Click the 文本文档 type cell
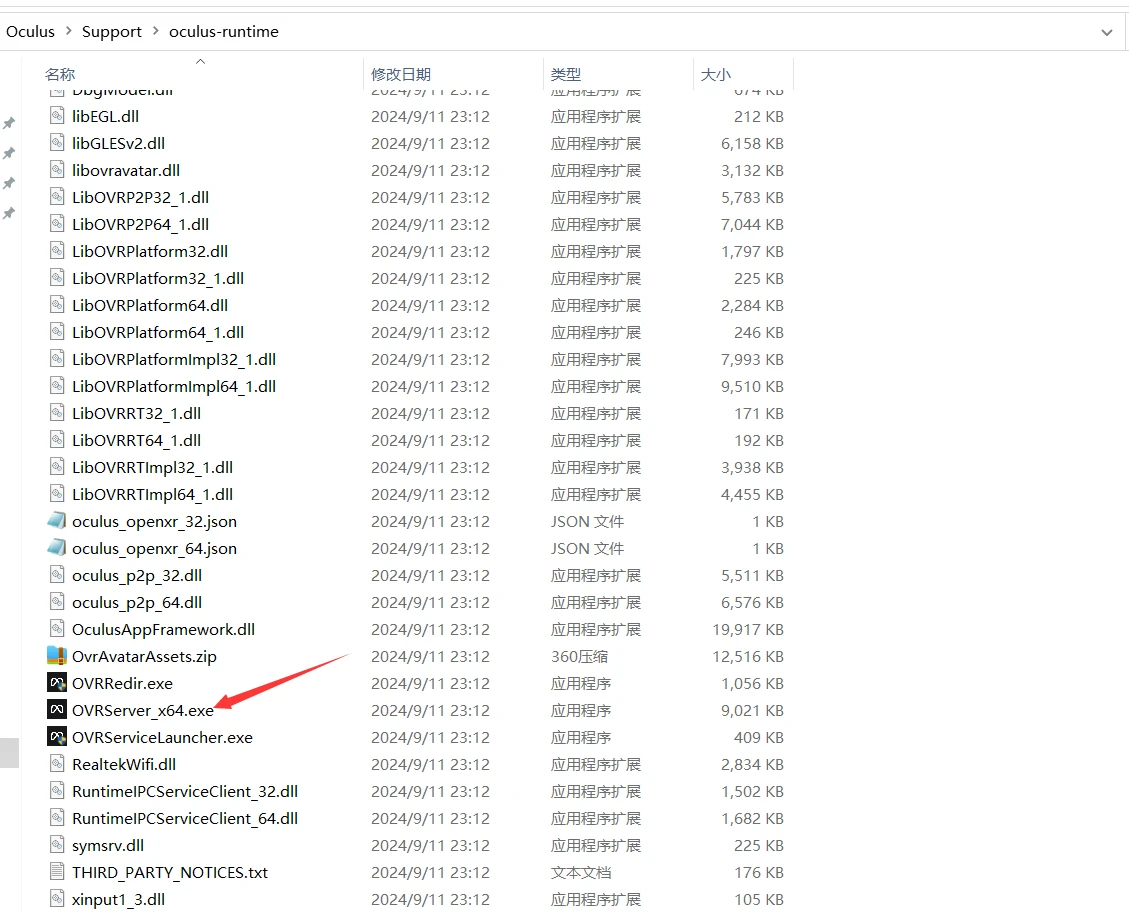 point(581,873)
